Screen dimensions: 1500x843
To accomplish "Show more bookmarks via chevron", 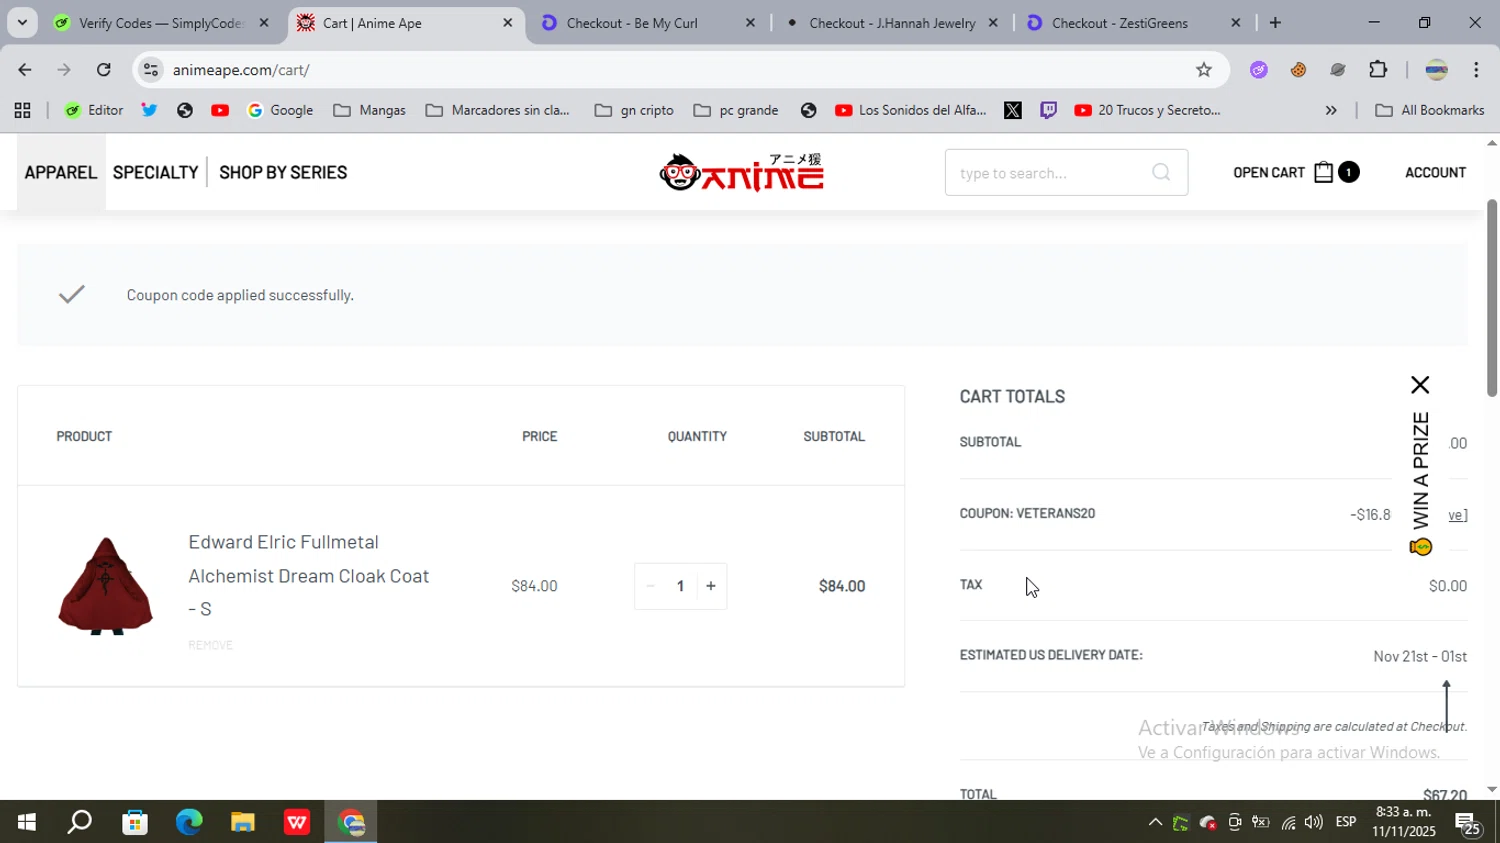I will pos(1331,111).
